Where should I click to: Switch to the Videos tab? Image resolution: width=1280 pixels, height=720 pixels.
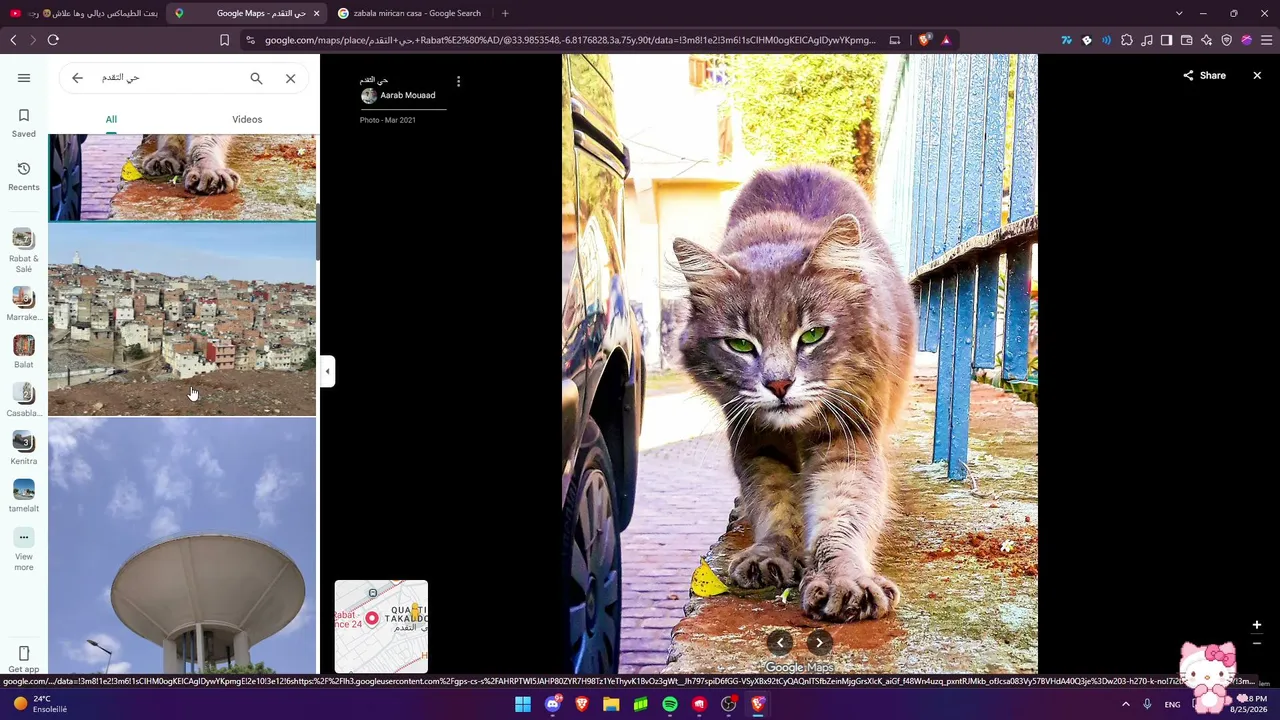click(x=247, y=119)
